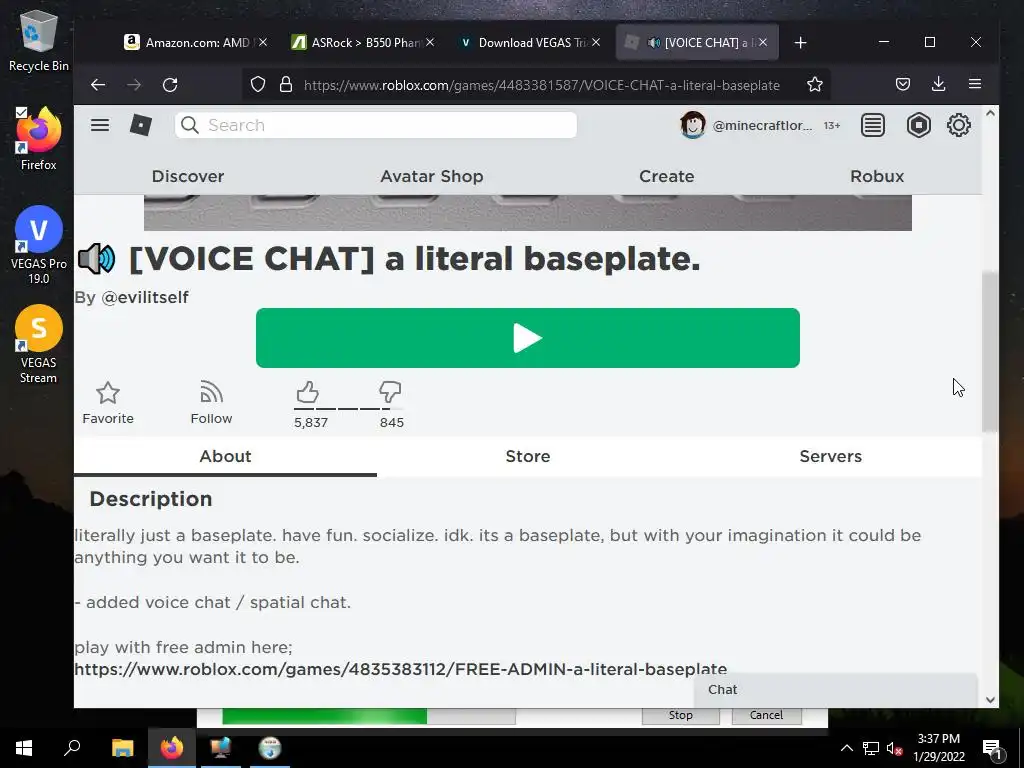Close the ASRock B550 tab

tap(430, 42)
